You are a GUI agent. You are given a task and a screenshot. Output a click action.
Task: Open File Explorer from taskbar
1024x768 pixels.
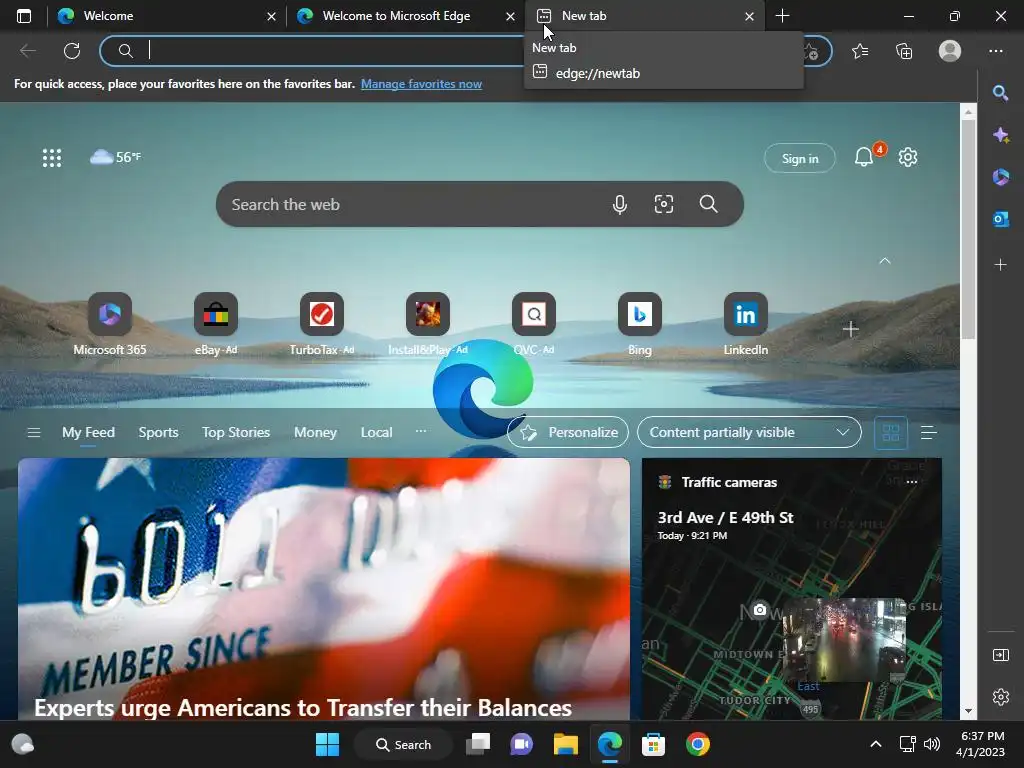[x=566, y=744]
